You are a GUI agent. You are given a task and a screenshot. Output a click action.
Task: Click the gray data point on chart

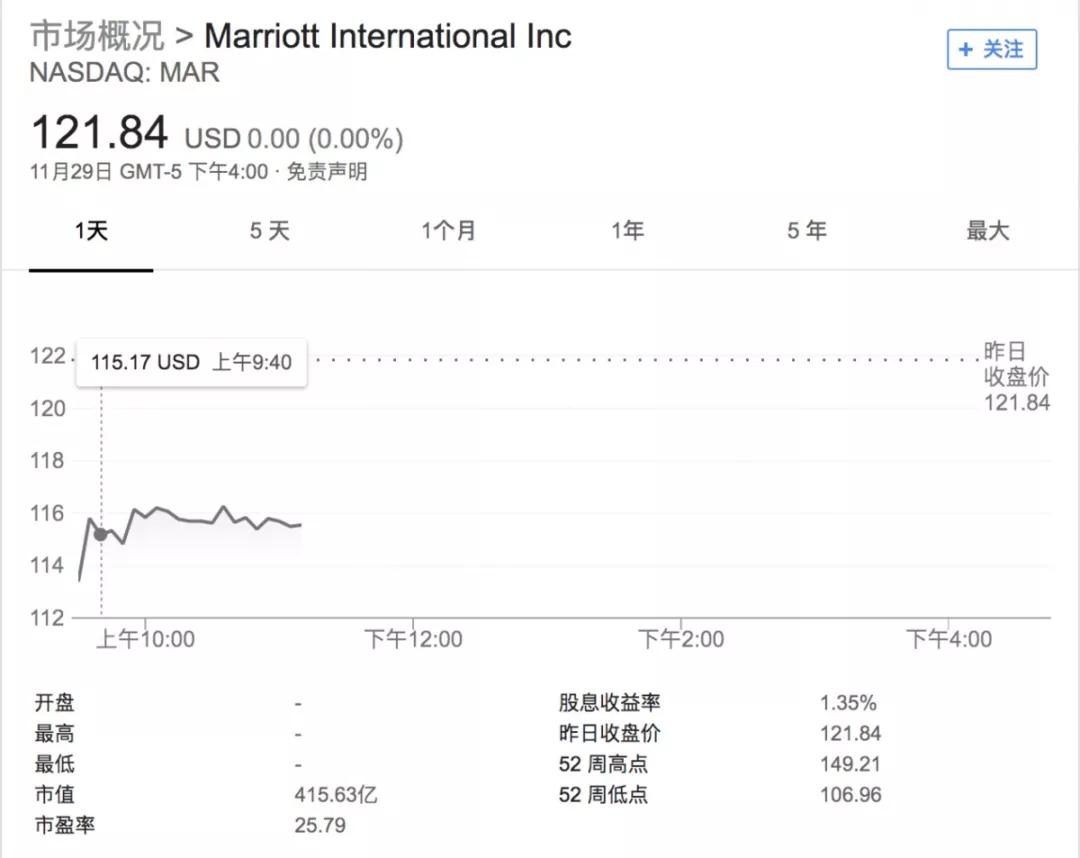coord(101,534)
